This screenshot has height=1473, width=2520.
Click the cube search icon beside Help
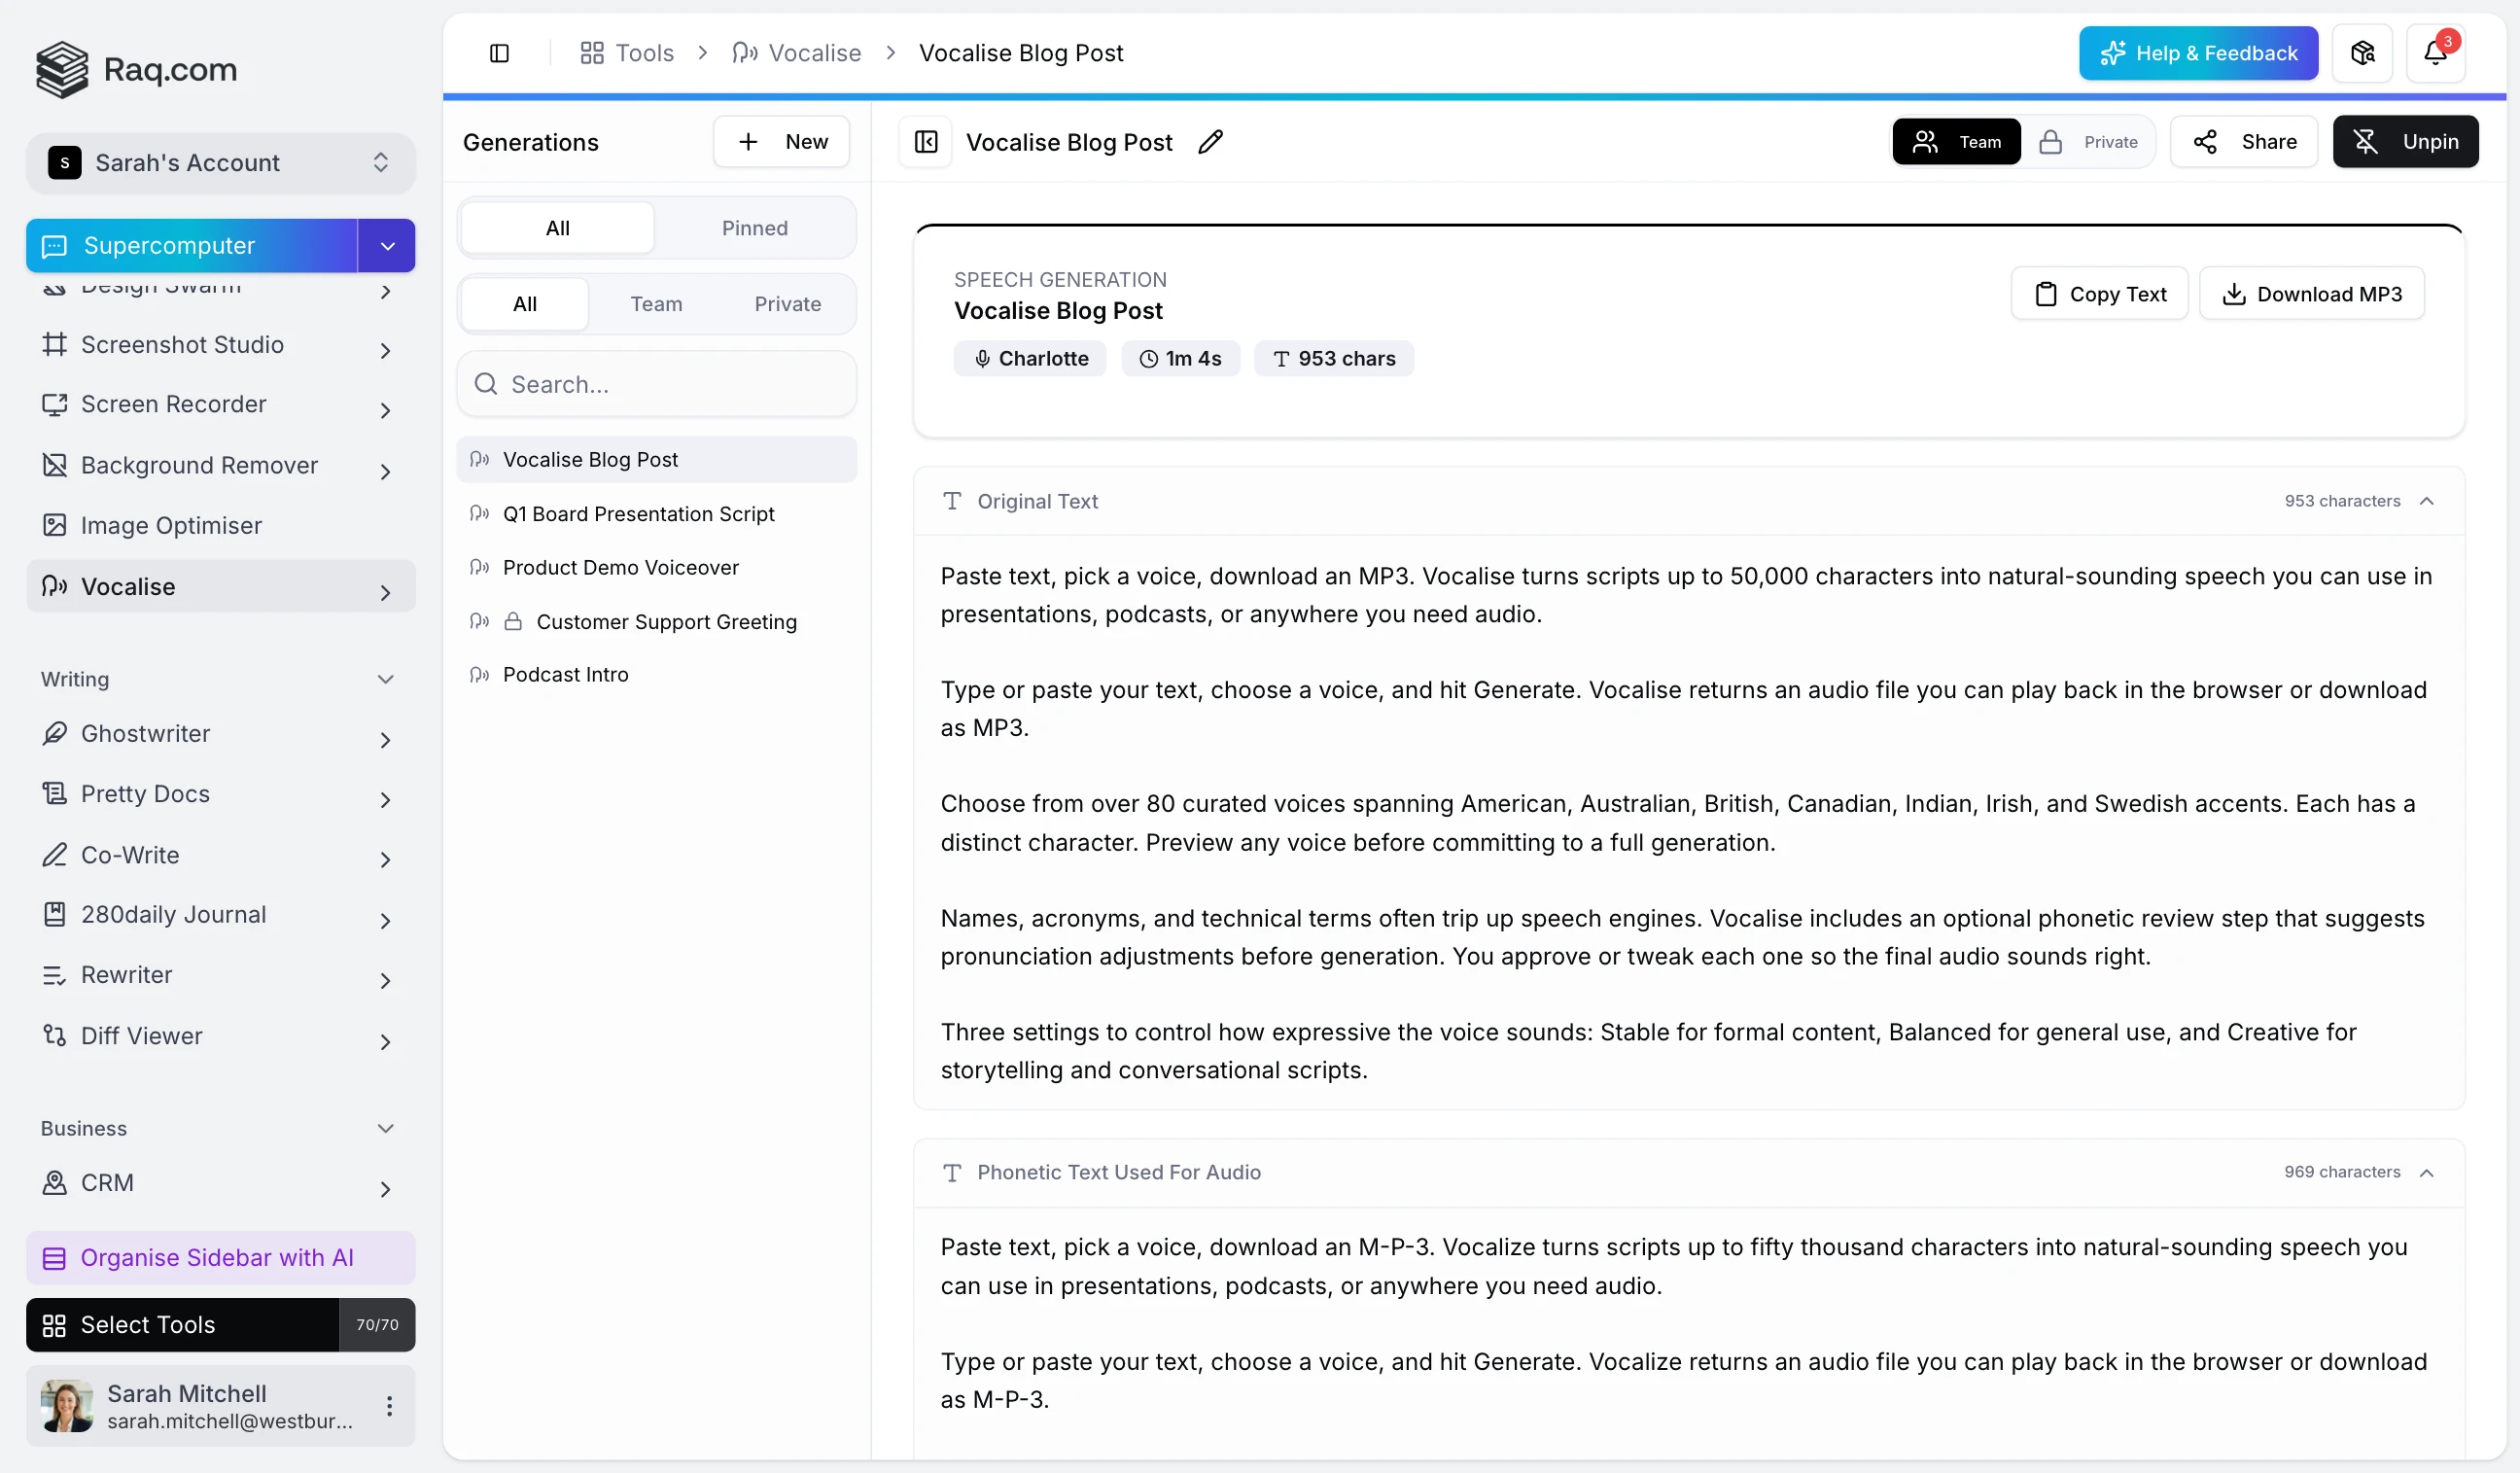point(2362,53)
